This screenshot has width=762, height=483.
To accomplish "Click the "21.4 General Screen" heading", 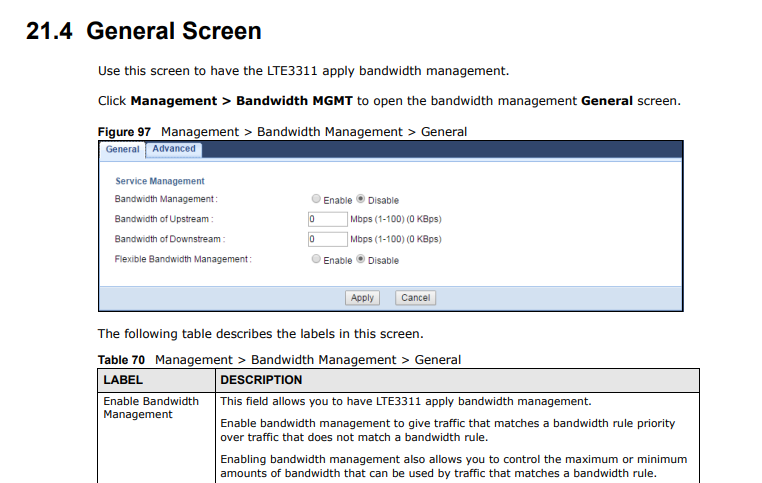I will tap(144, 31).
